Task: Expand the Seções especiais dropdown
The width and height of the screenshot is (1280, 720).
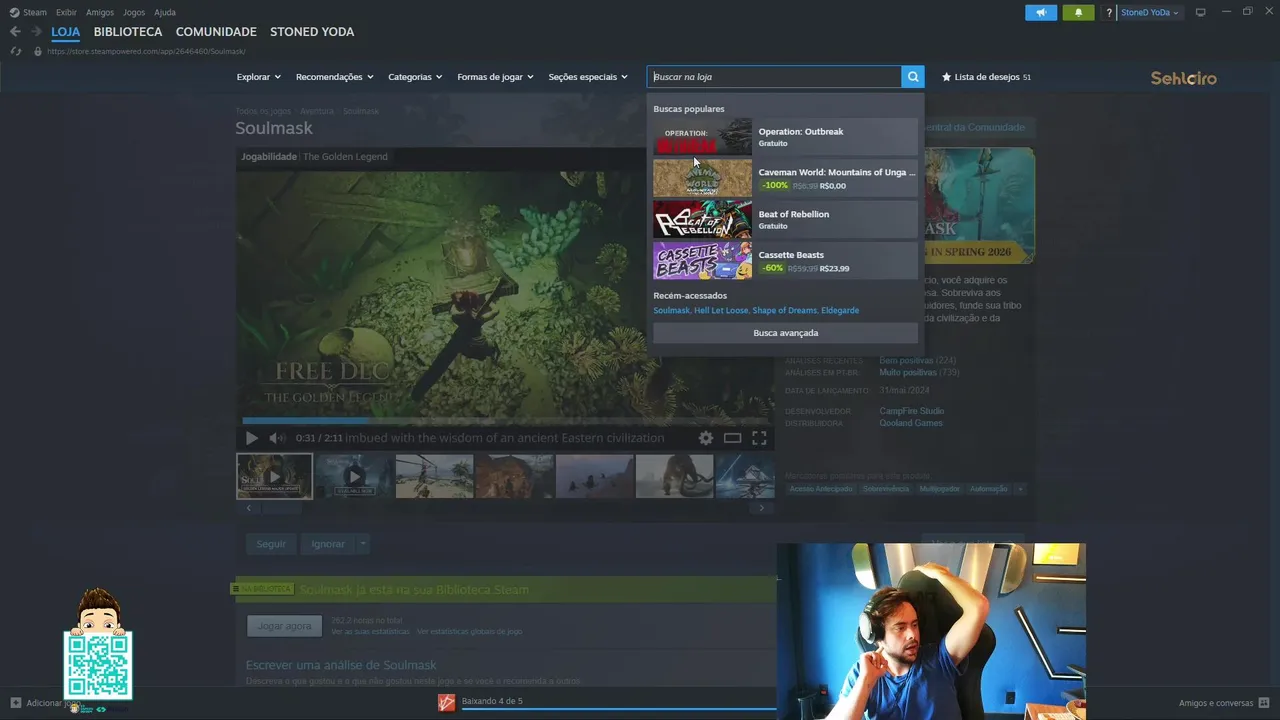Action: coord(588,77)
